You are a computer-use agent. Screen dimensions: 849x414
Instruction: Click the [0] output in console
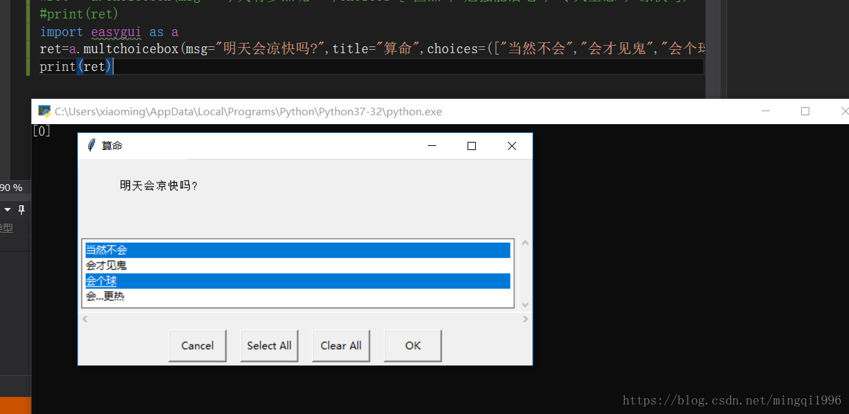(x=42, y=130)
